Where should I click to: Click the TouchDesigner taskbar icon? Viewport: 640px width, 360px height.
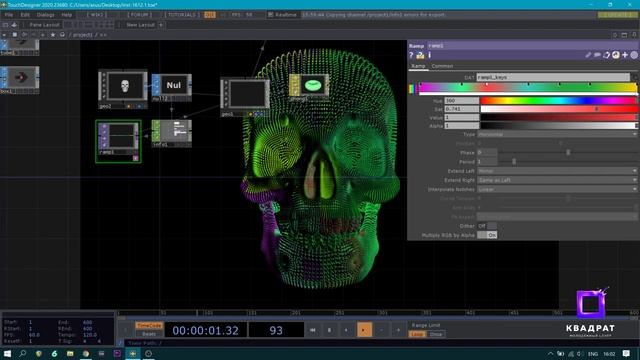tap(133, 353)
